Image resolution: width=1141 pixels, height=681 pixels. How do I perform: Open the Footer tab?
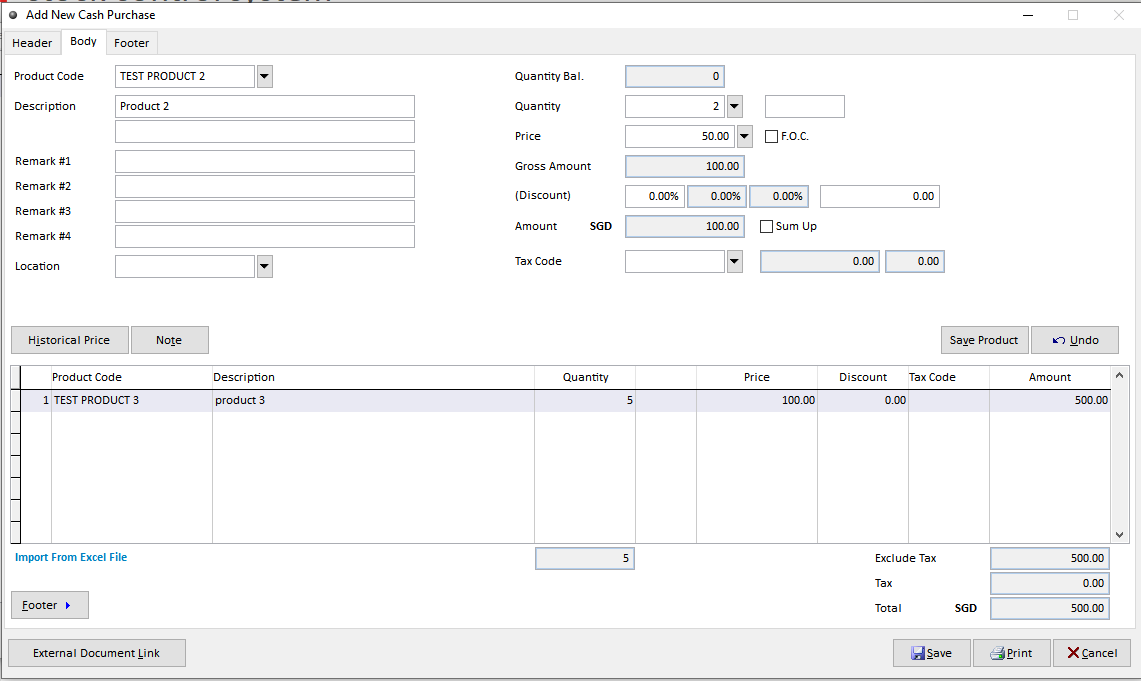(132, 43)
